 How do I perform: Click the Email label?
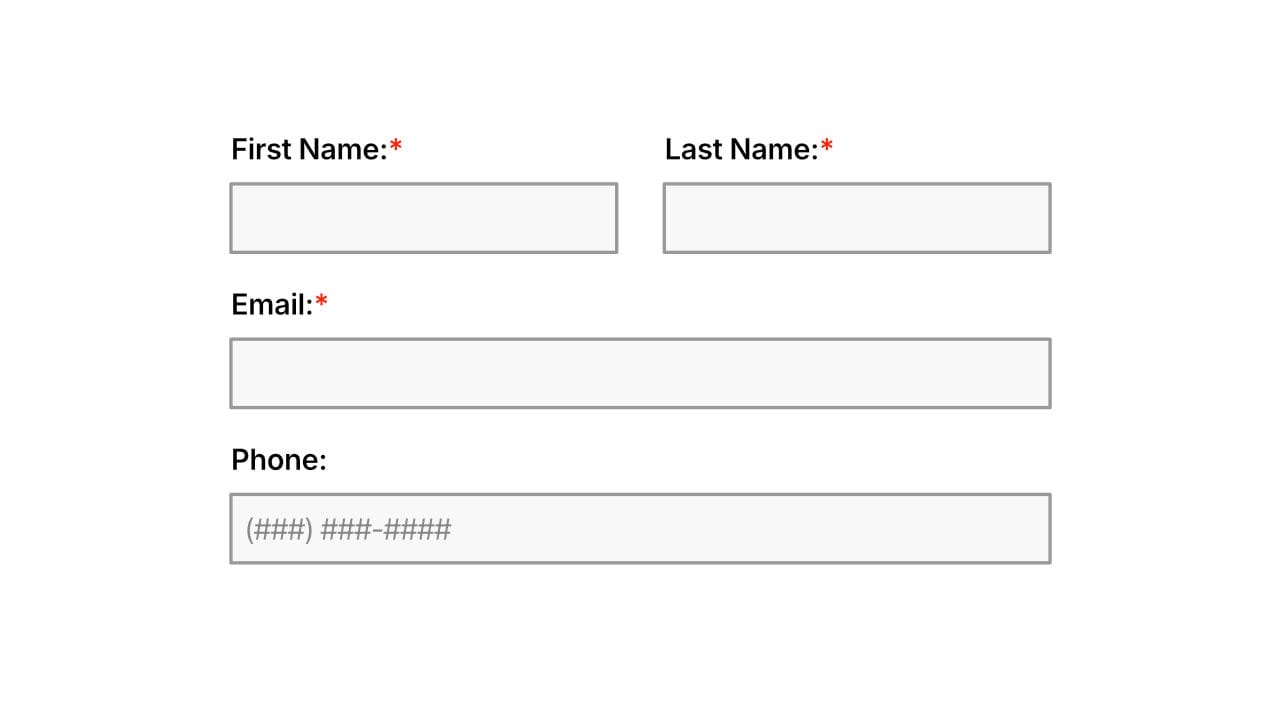273,304
